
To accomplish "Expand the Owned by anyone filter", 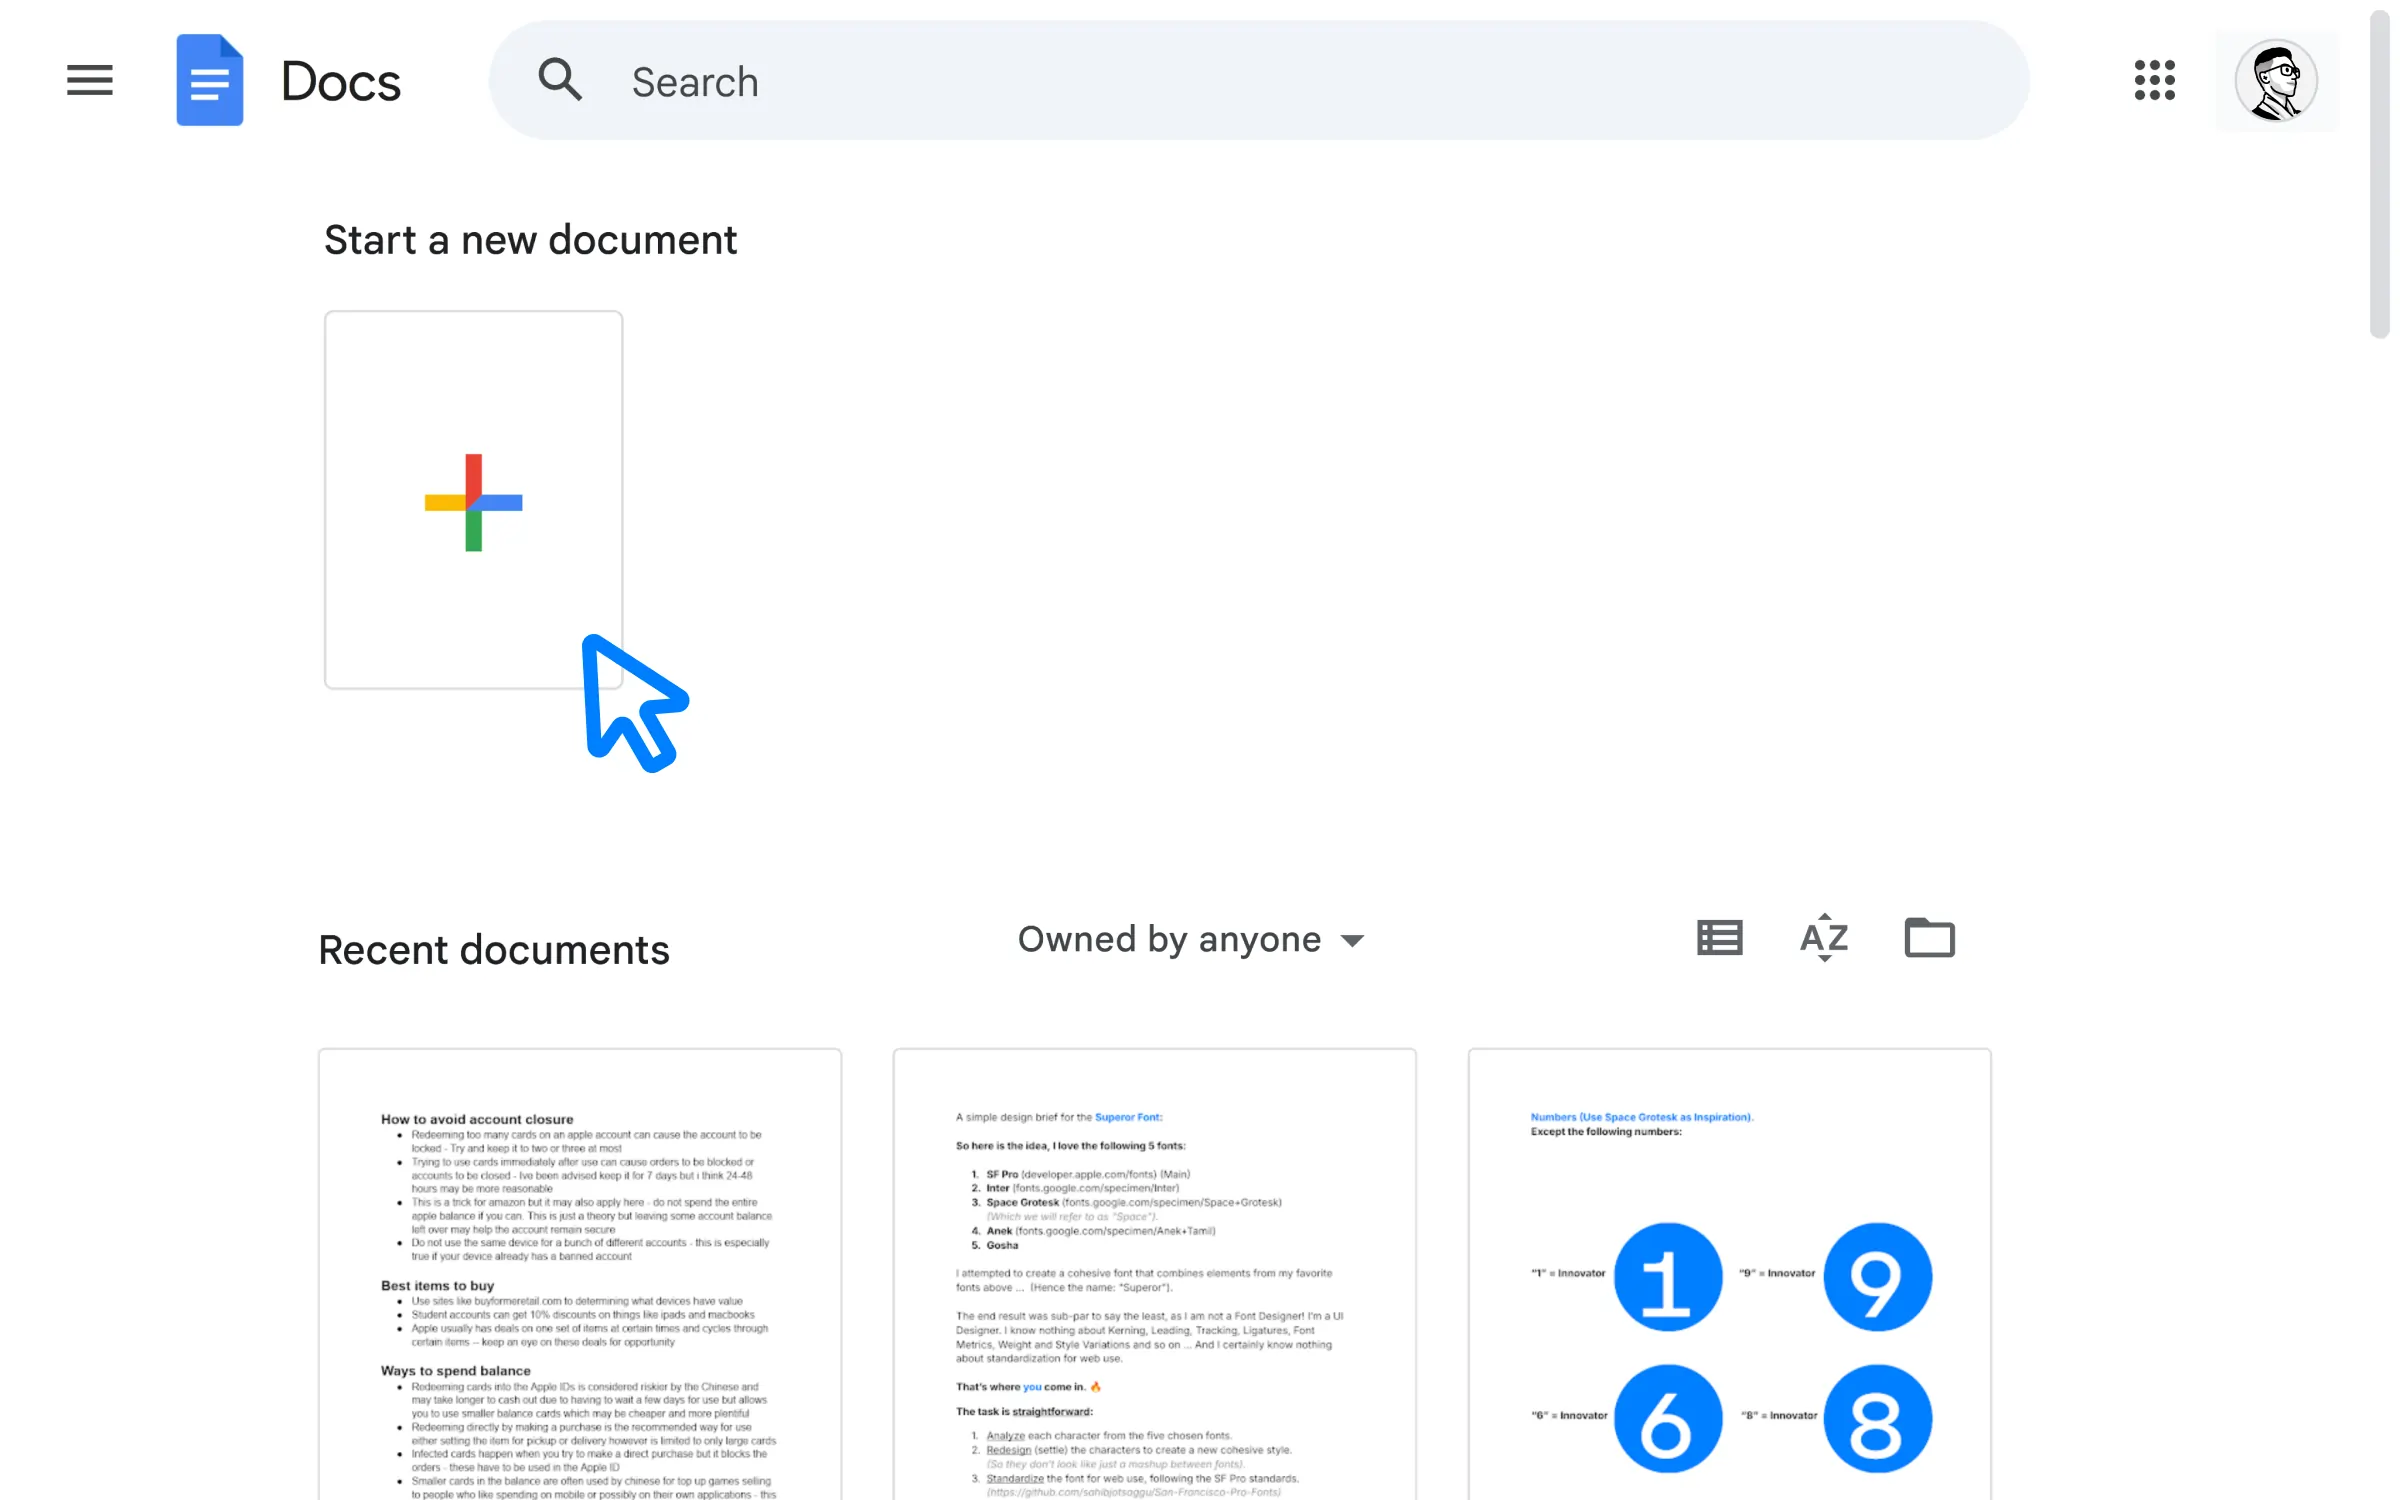I will (1191, 940).
